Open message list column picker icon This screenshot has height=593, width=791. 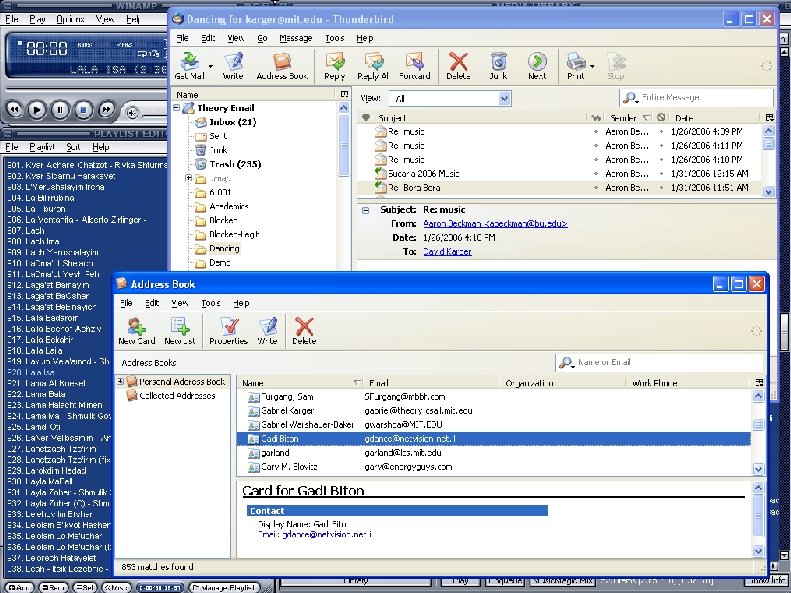[769, 117]
